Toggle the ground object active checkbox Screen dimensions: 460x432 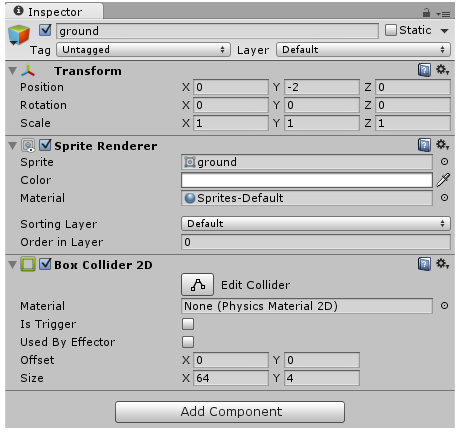click(x=45, y=30)
